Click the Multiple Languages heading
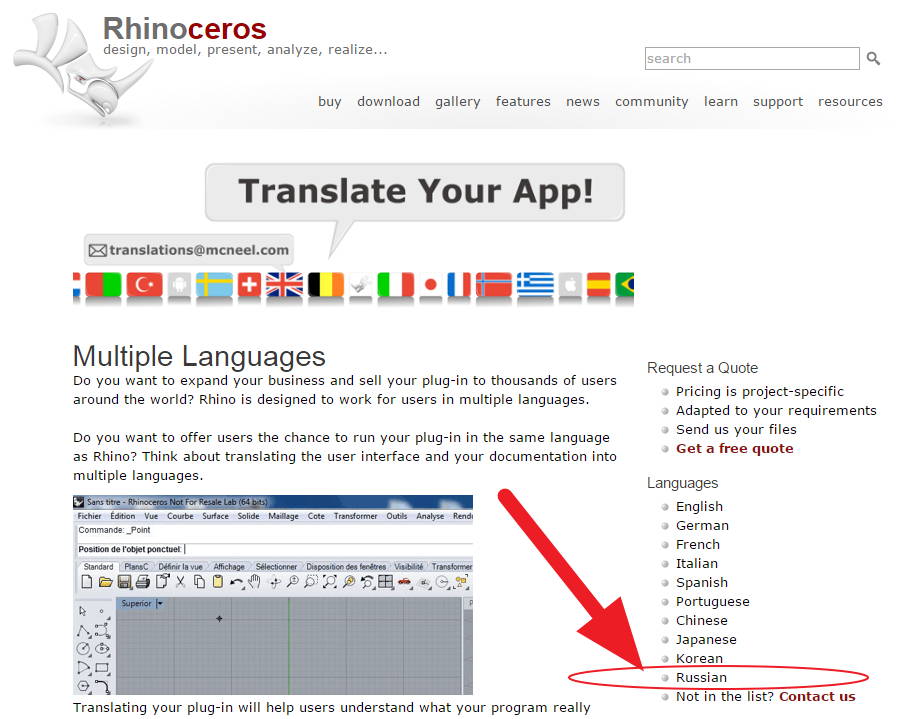 tap(199, 356)
